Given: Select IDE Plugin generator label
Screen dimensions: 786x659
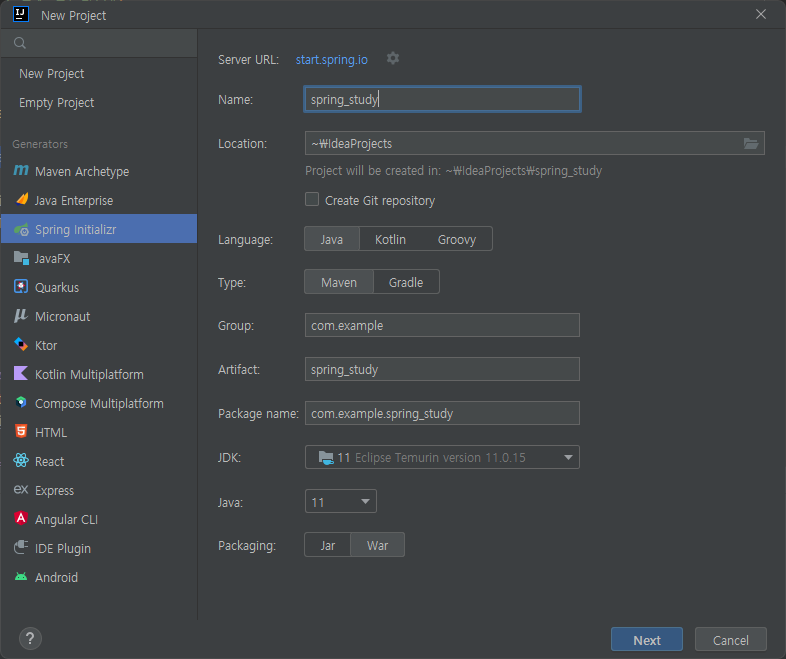Looking at the screenshot, I should click(x=63, y=548).
